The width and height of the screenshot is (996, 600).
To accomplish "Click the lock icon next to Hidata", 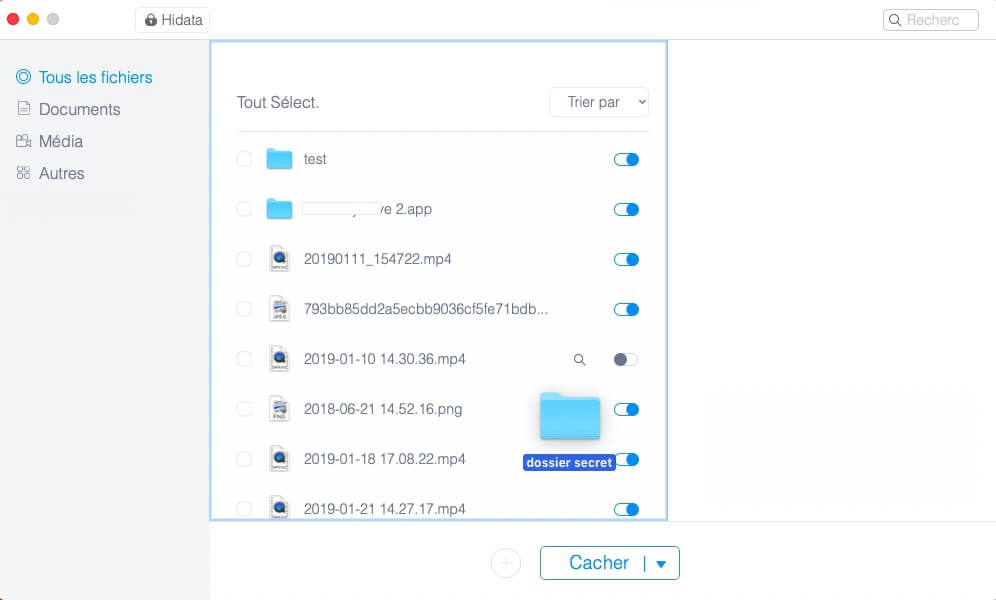I will (x=151, y=20).
